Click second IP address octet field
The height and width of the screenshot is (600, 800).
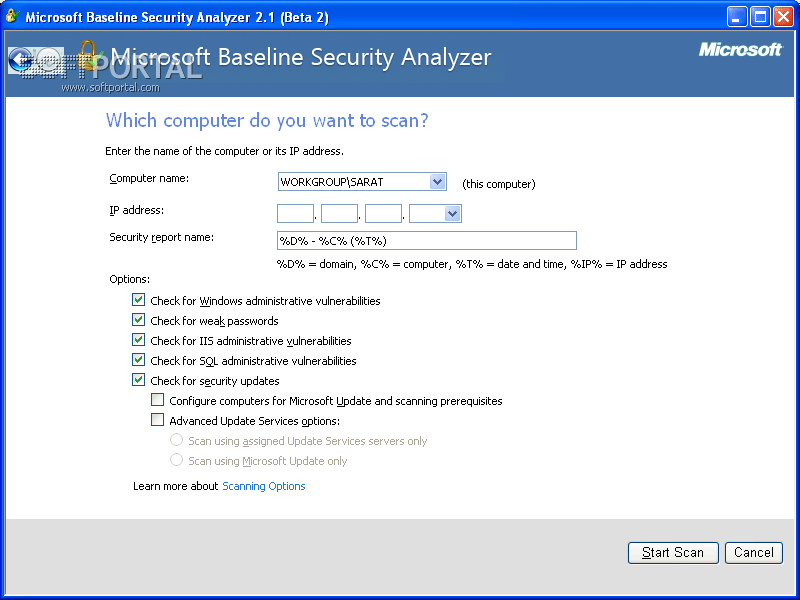tap(339, 214)
